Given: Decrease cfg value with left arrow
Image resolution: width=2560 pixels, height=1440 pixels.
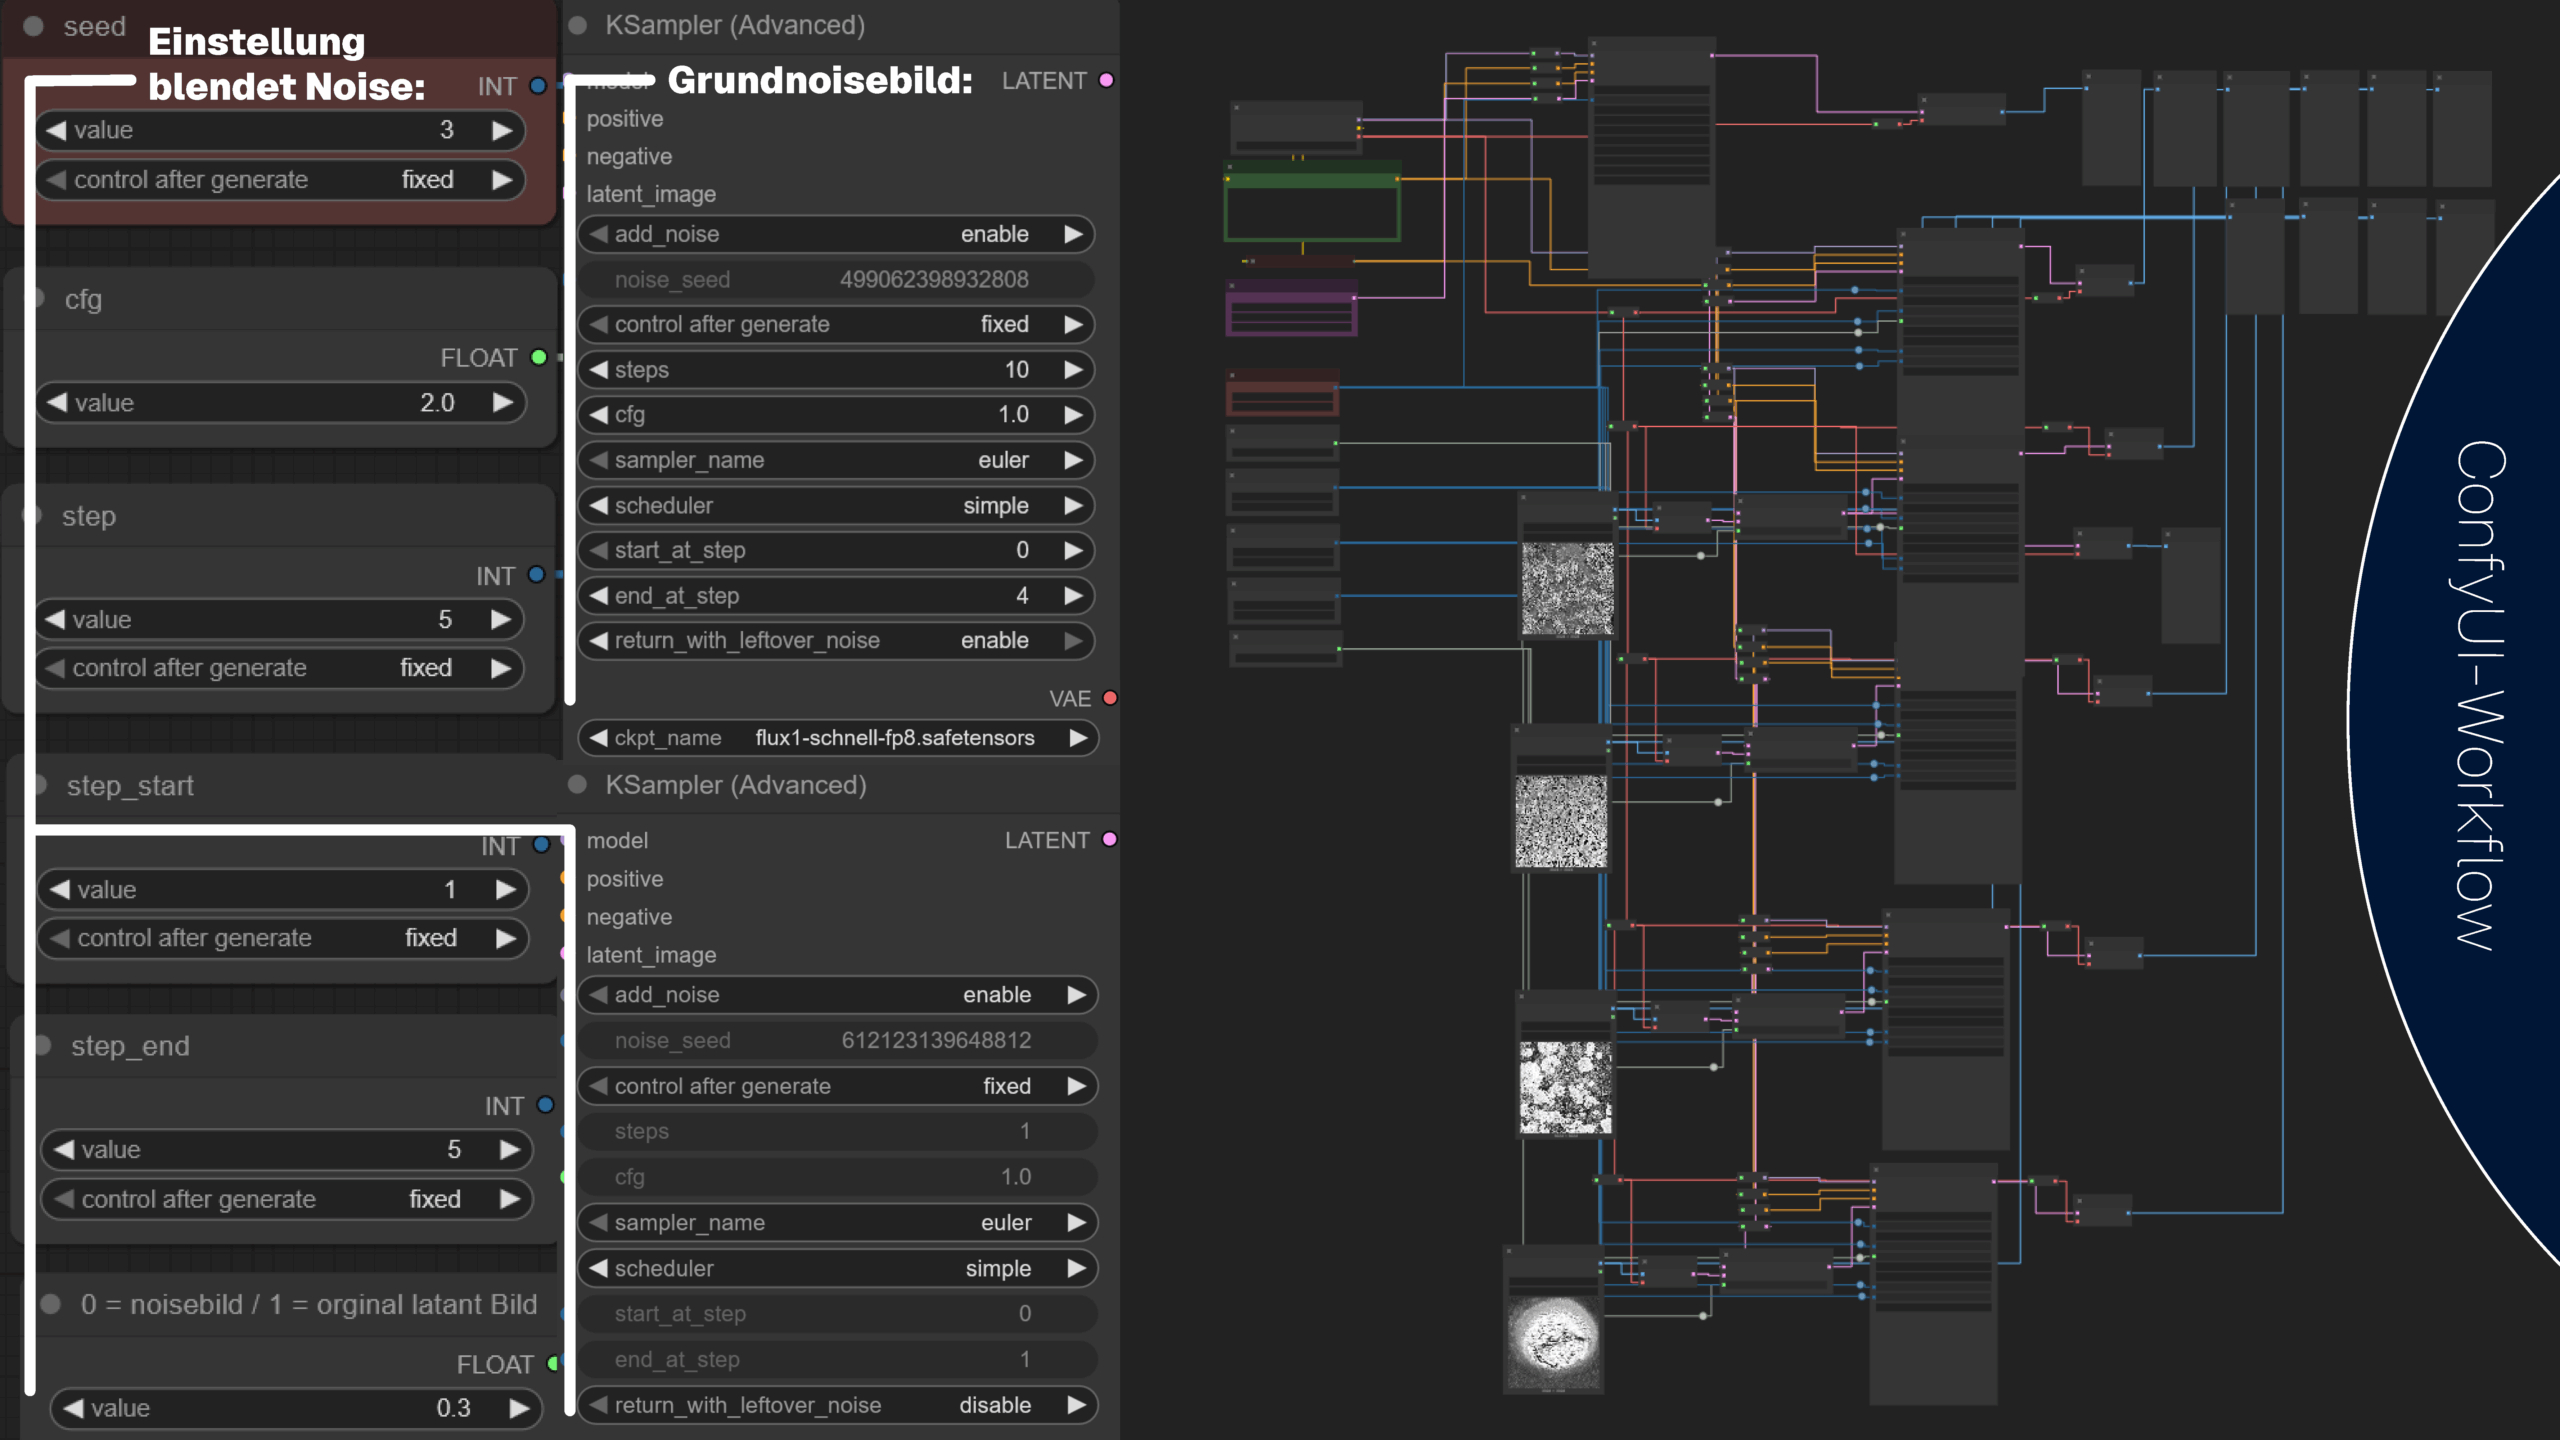Looking at the screenshot, I should click(x=57, y=402).
